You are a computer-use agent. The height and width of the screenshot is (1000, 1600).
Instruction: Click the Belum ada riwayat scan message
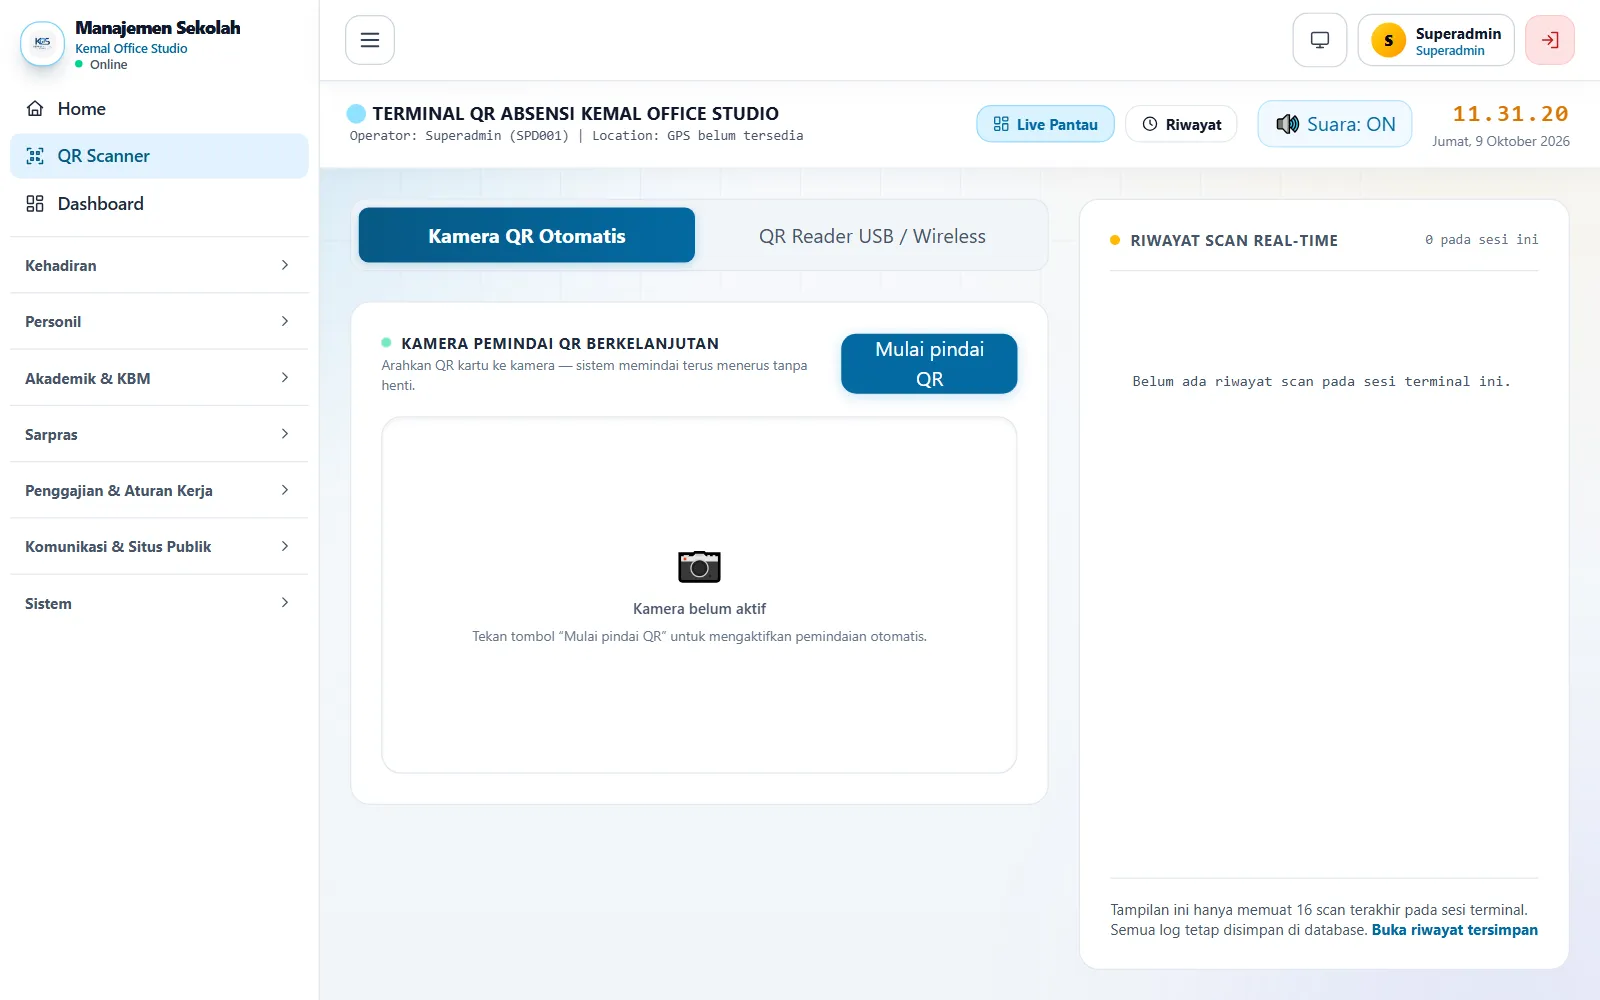(1321, 381)
